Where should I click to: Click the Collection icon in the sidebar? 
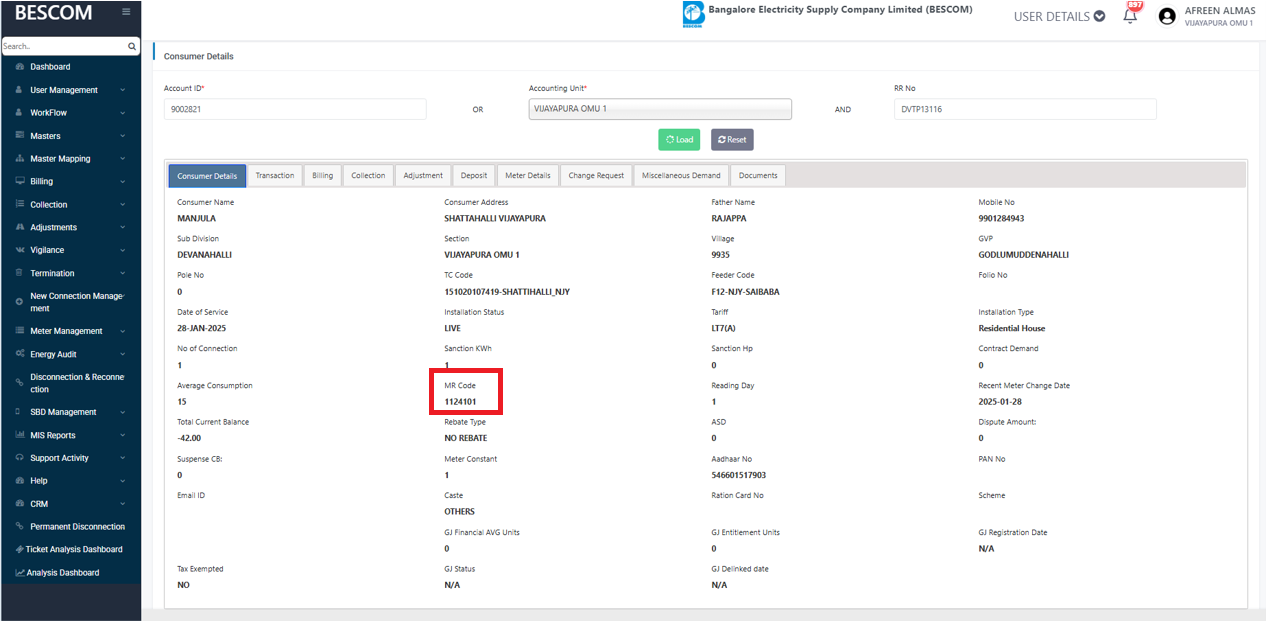pos(20,205)
